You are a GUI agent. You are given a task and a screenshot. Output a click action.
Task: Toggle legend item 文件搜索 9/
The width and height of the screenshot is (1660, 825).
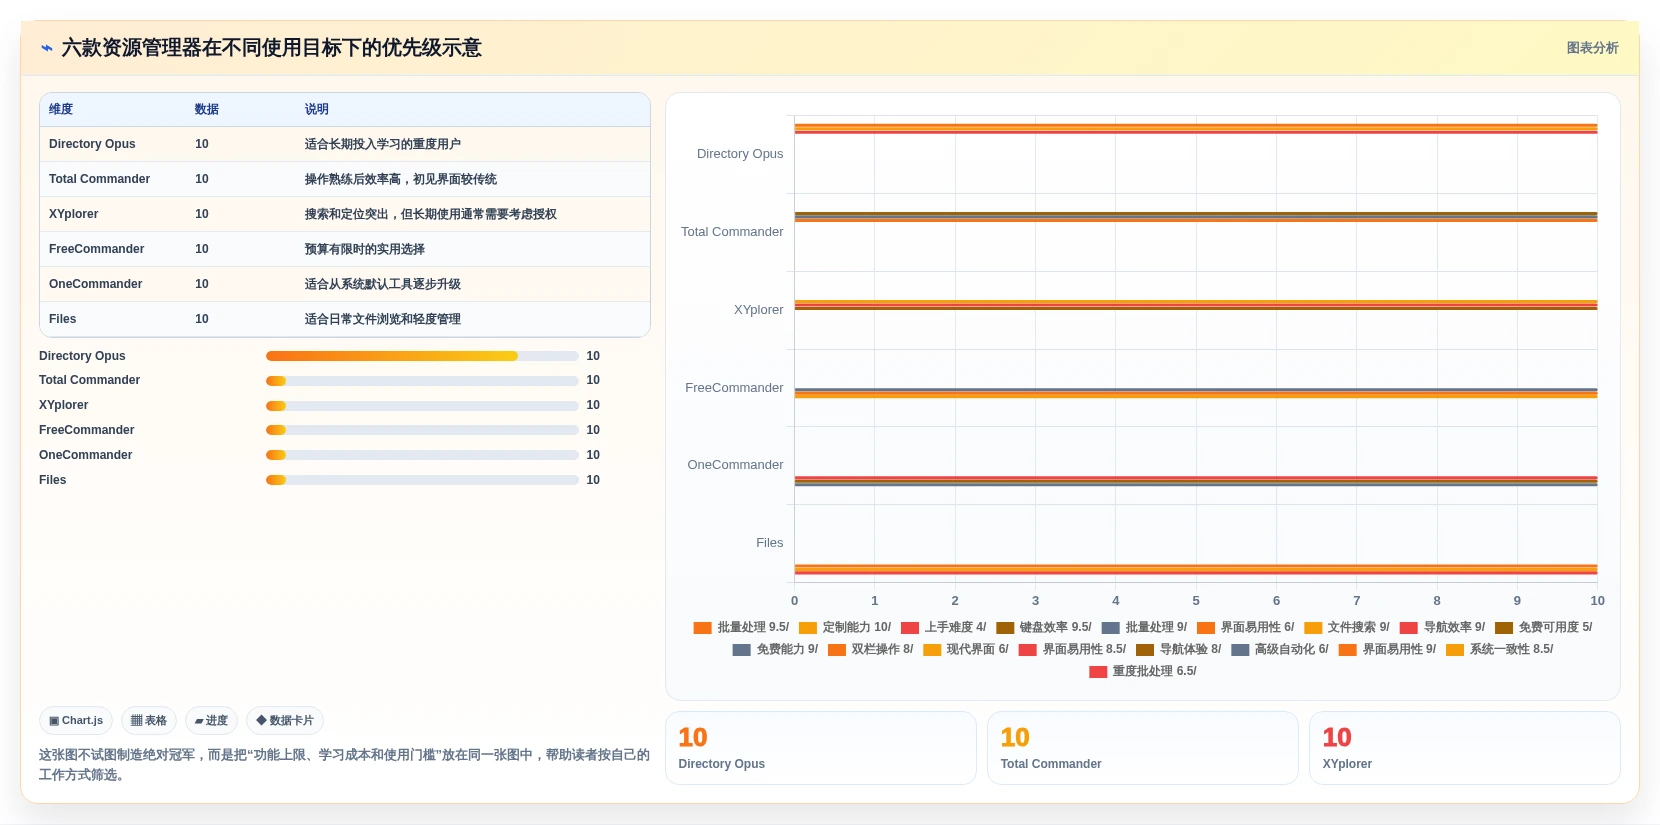[1346, 627]
